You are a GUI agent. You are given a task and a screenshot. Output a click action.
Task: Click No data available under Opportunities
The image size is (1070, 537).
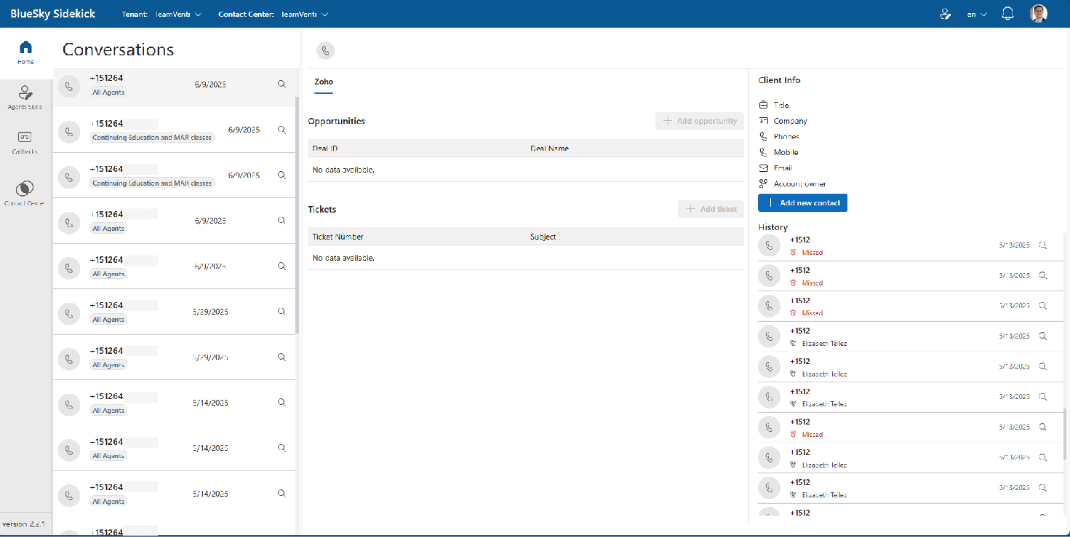(343, 170)
